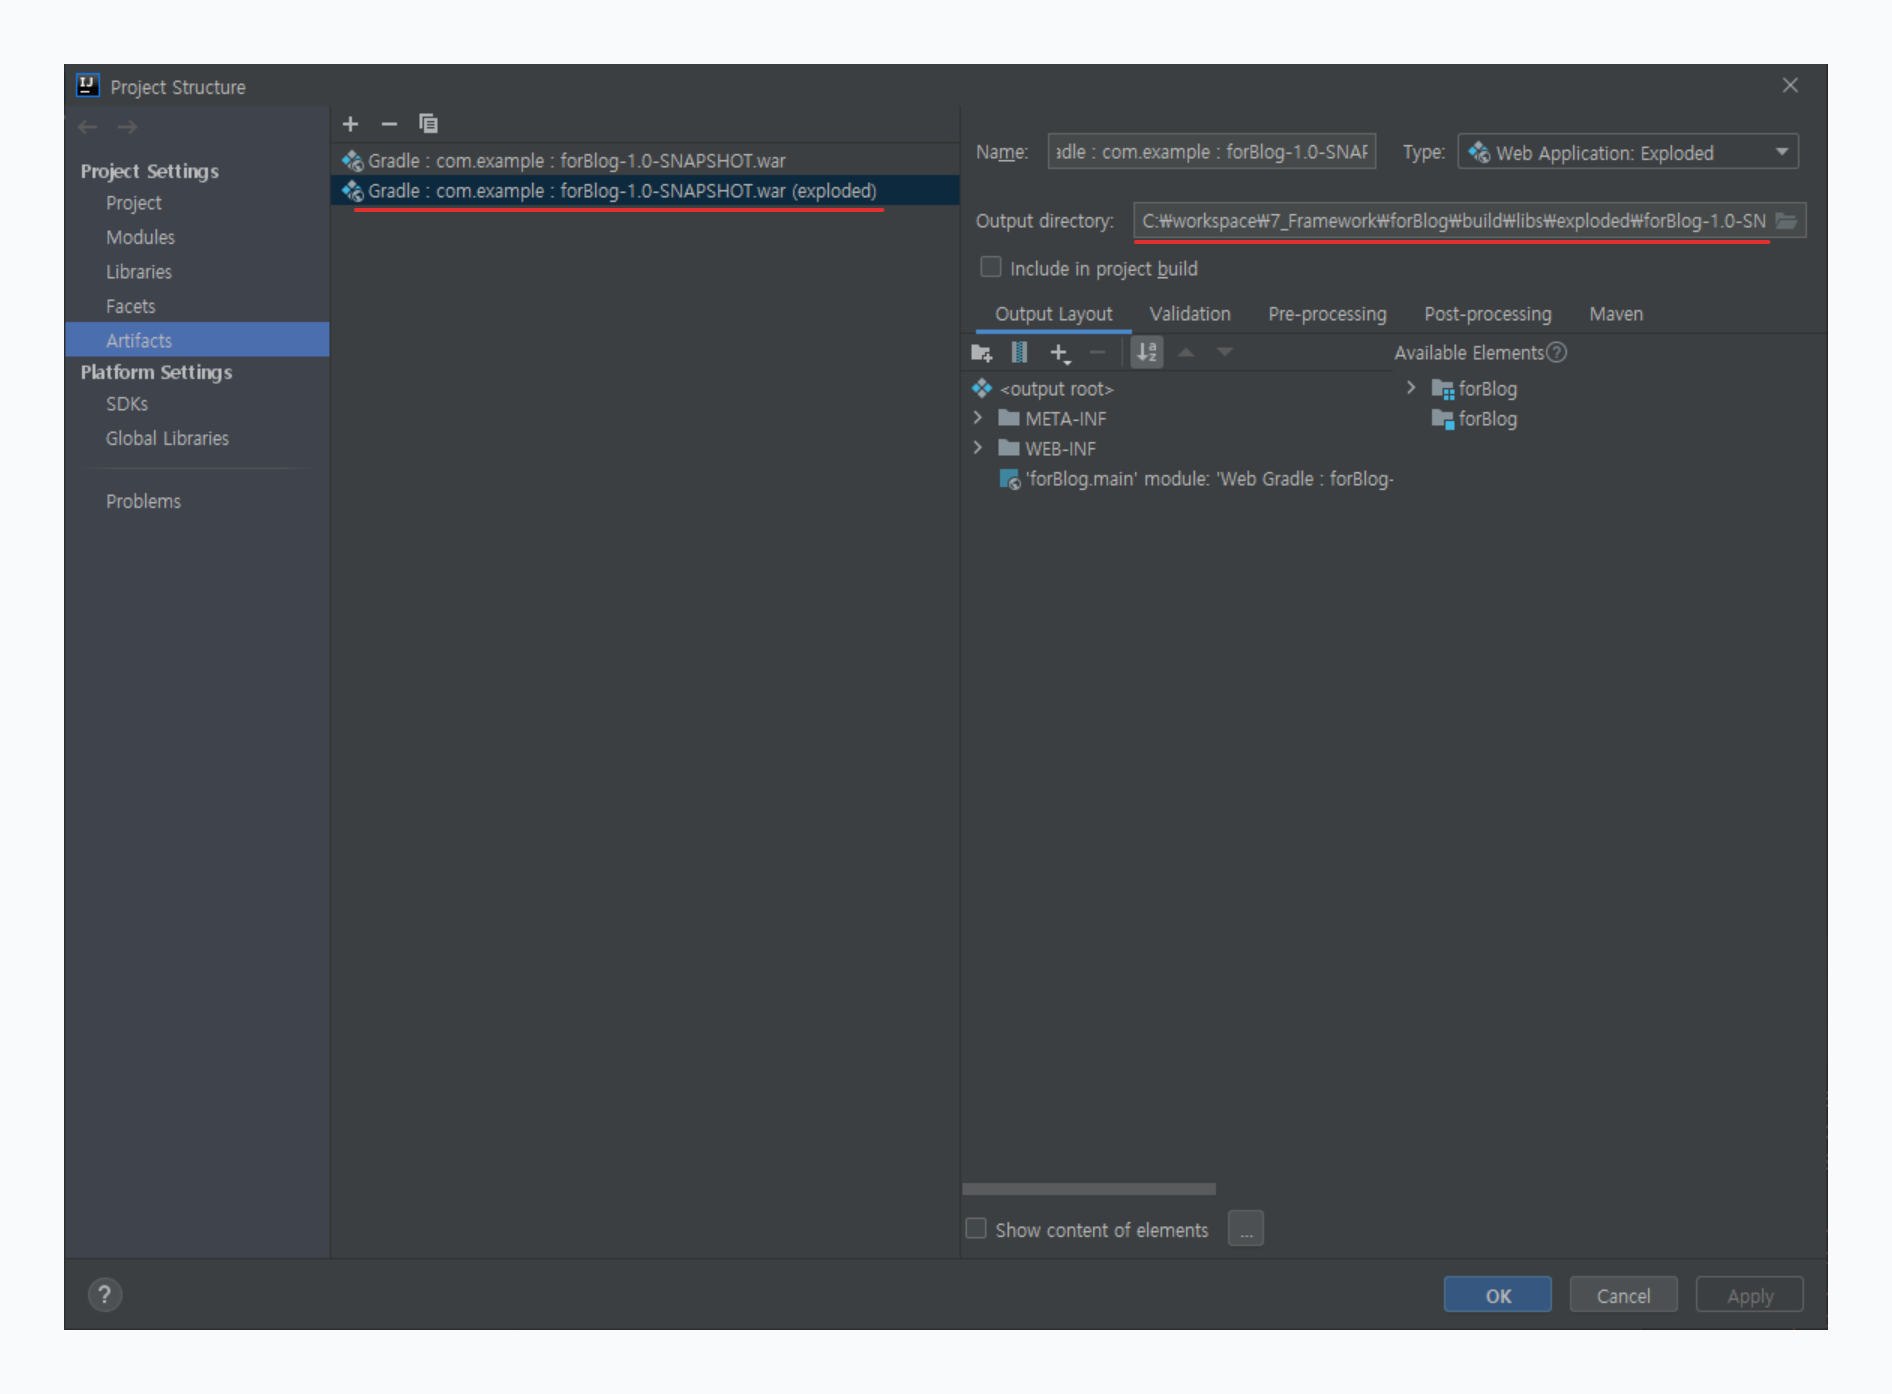Click the output root icon

[981, 388]
